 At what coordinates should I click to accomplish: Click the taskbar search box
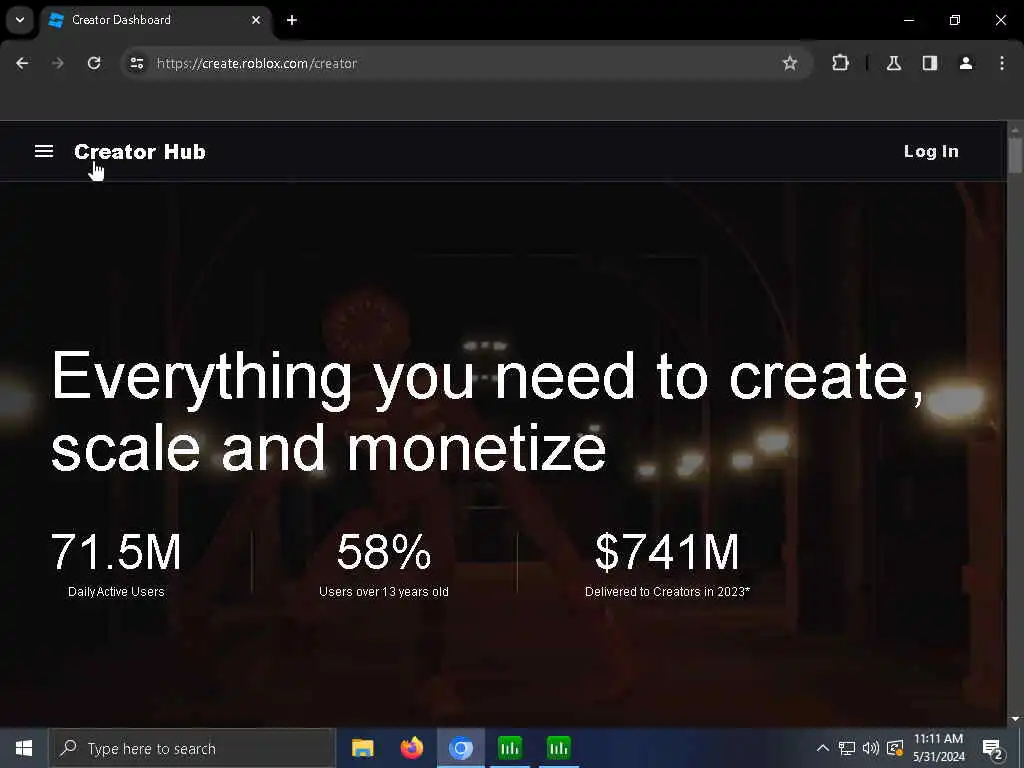[x=192, y=748]
